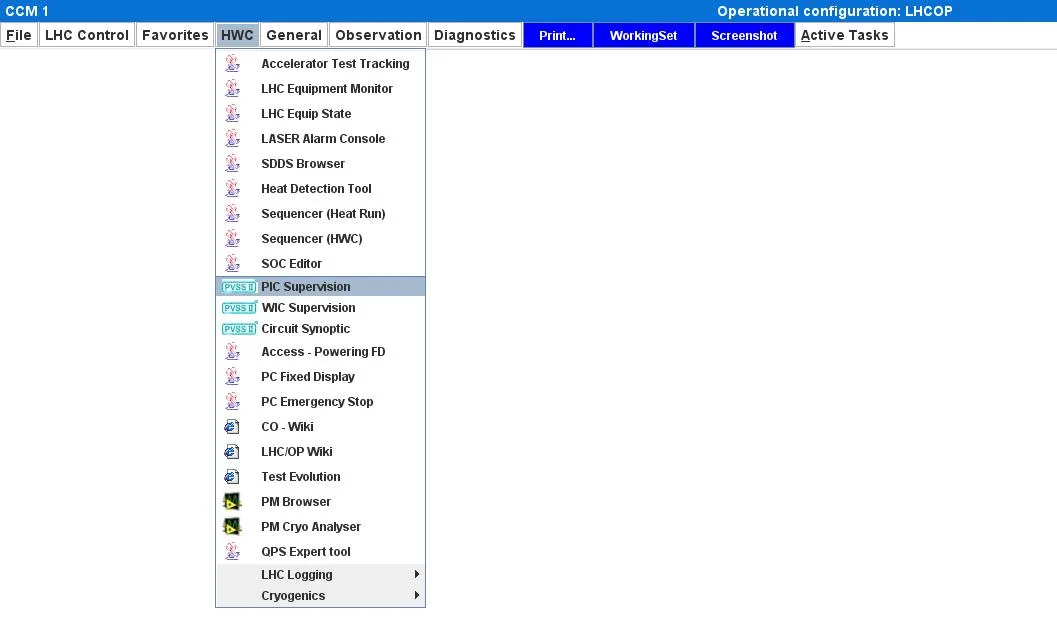Image resolution: width=1057 pixels, height=629 pixels.
Task: Expand the Cryogenics submenu arrow
Action: coord(416,596)
